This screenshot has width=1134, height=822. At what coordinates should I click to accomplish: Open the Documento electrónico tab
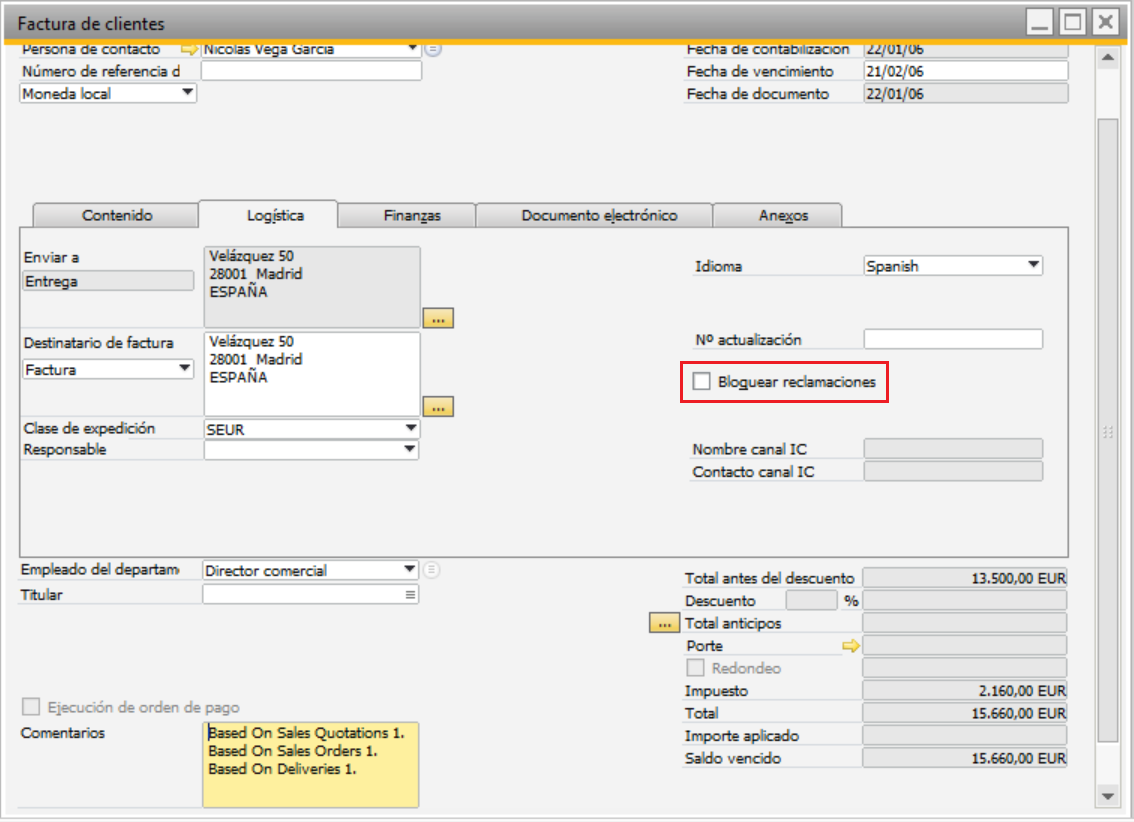pos(599,215)
